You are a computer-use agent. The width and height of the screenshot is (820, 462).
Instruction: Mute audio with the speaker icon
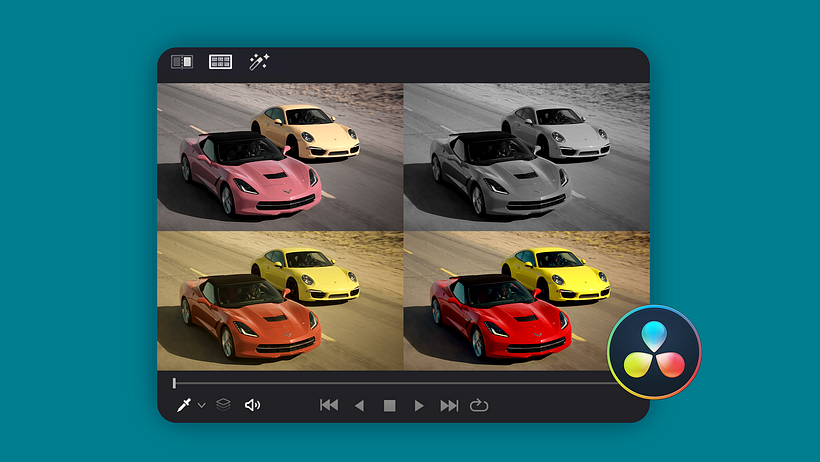click(x=252, y=405)
